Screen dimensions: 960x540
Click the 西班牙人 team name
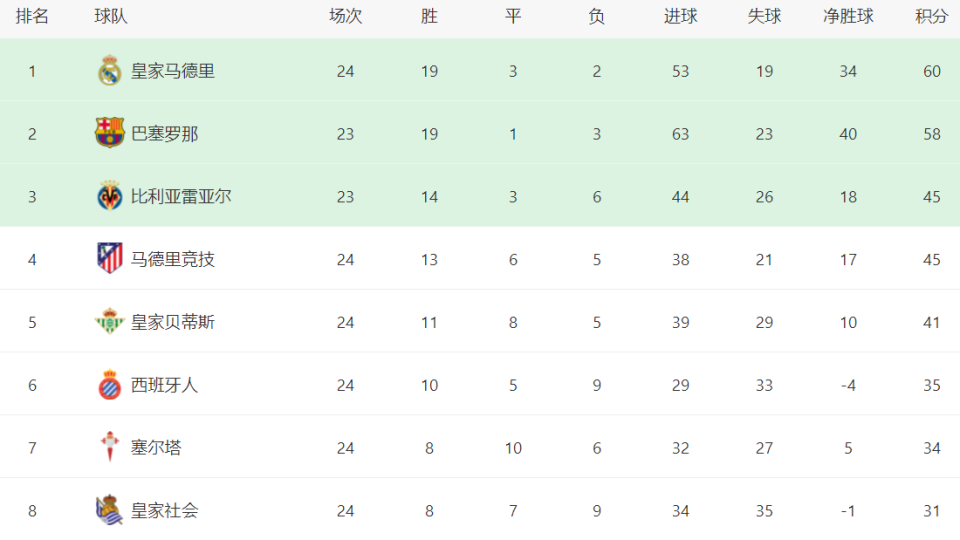(x=164, y=385)
